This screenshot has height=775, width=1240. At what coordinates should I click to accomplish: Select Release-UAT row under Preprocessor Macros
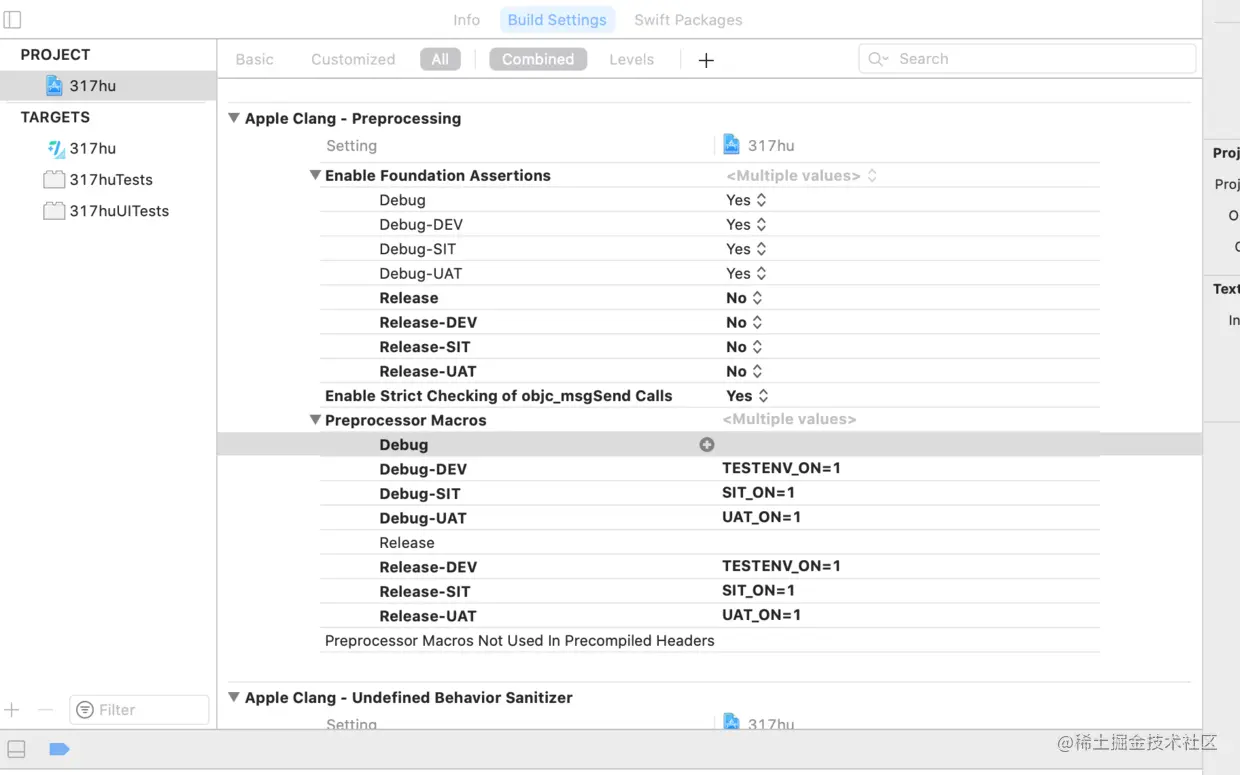[x=710, y=616]
